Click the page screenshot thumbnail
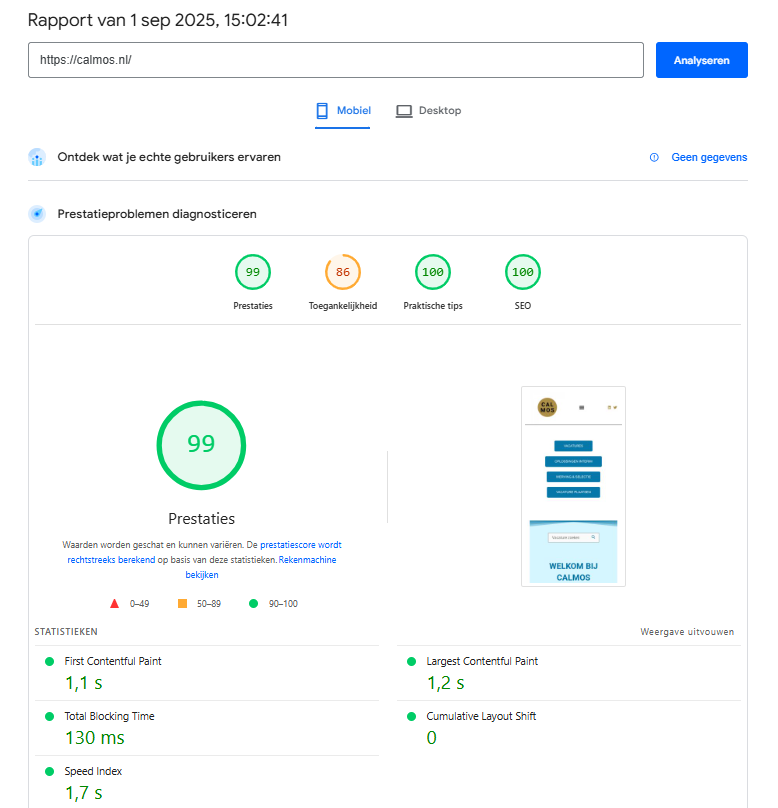Viewport: 778px width, 808px height. tap(573, 486)
